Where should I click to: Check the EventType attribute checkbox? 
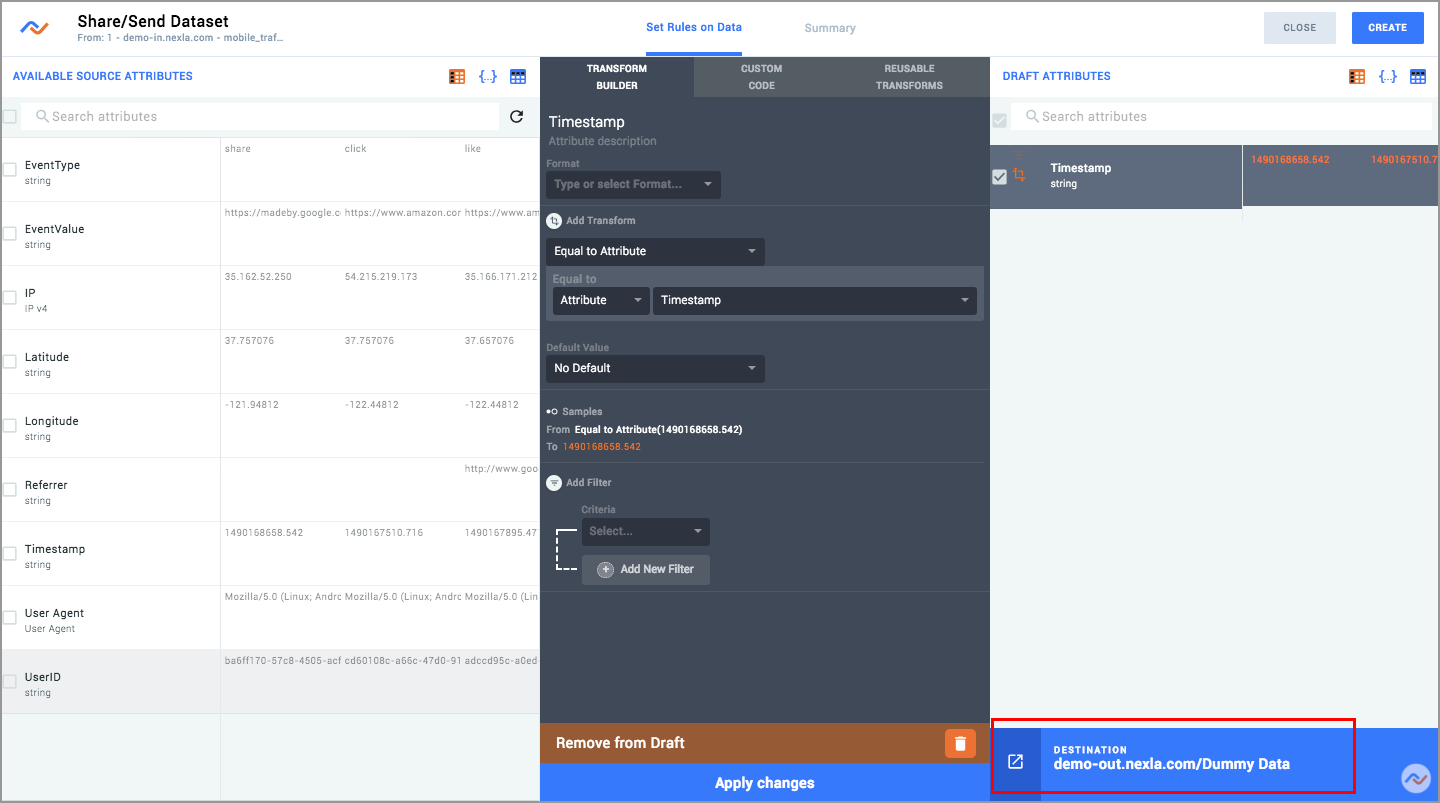coord(10,170)
